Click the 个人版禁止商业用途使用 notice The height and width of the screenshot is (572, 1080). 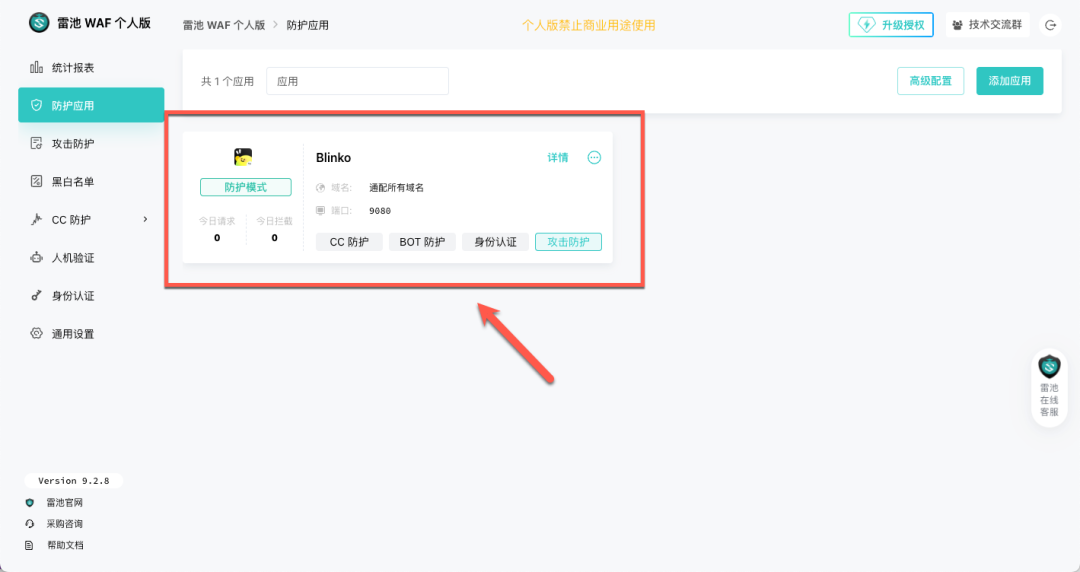pos(588,25)
